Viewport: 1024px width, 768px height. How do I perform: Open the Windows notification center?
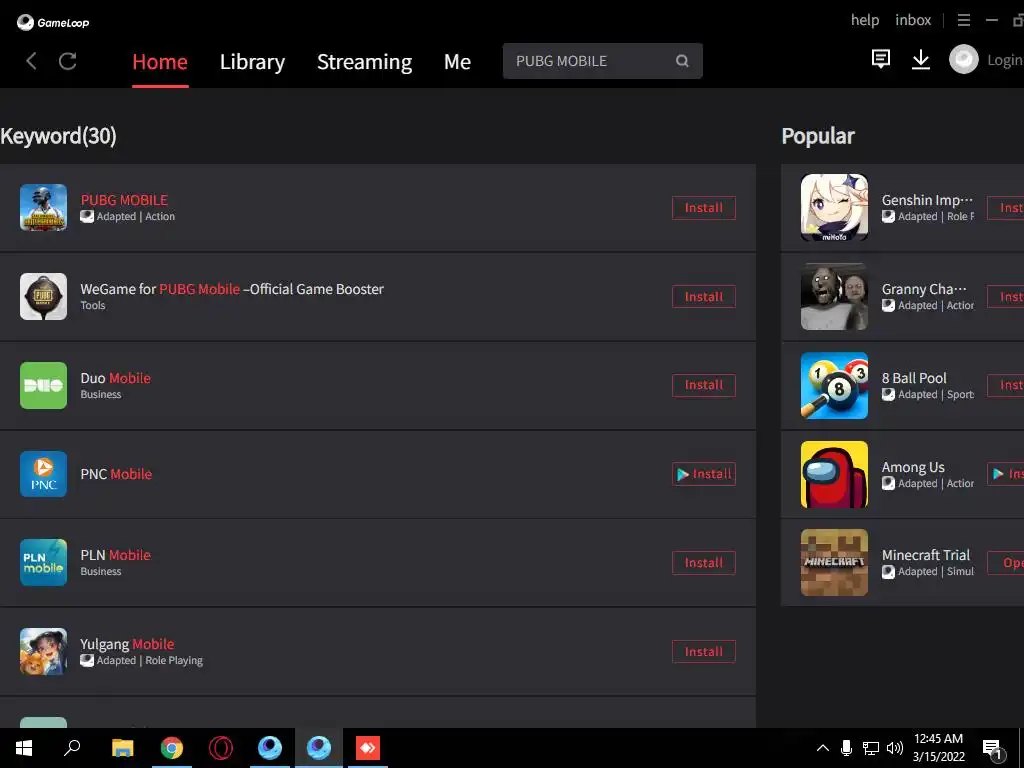[x=992, y=749]
